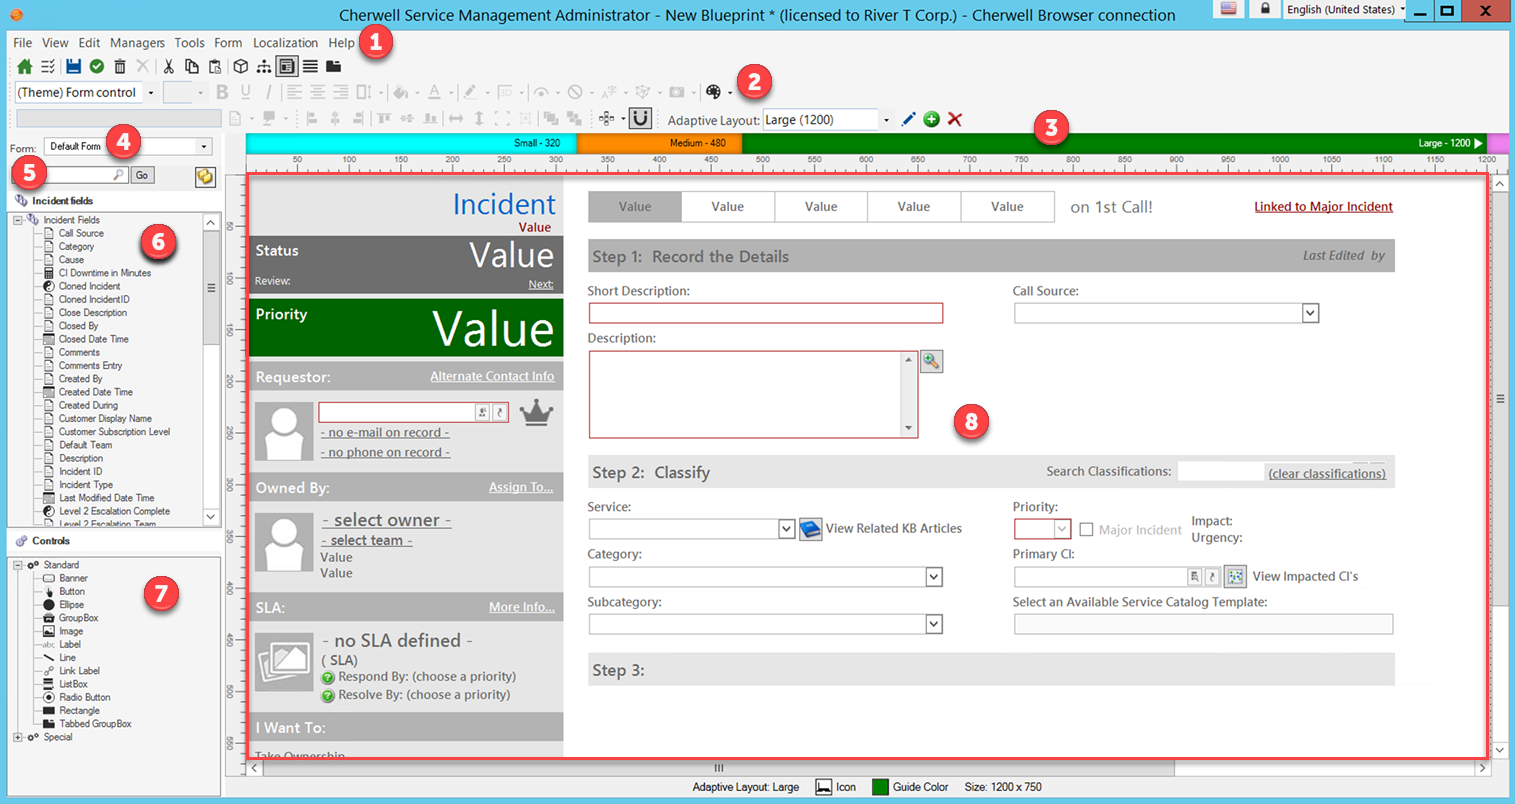Image resolution: width=1515 pixels, height=804 pixels.
Task: Click requestor avatar silhouette image
Action: 284,432
